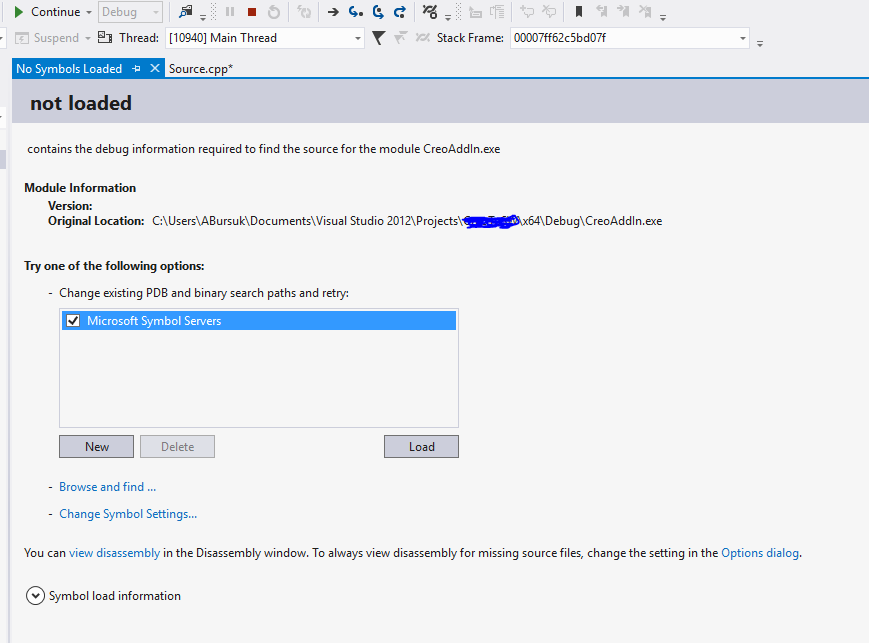Screen dimensions: 869x643
Task: Click the decrease indent toolbar icon
Action: click(497, 12)
